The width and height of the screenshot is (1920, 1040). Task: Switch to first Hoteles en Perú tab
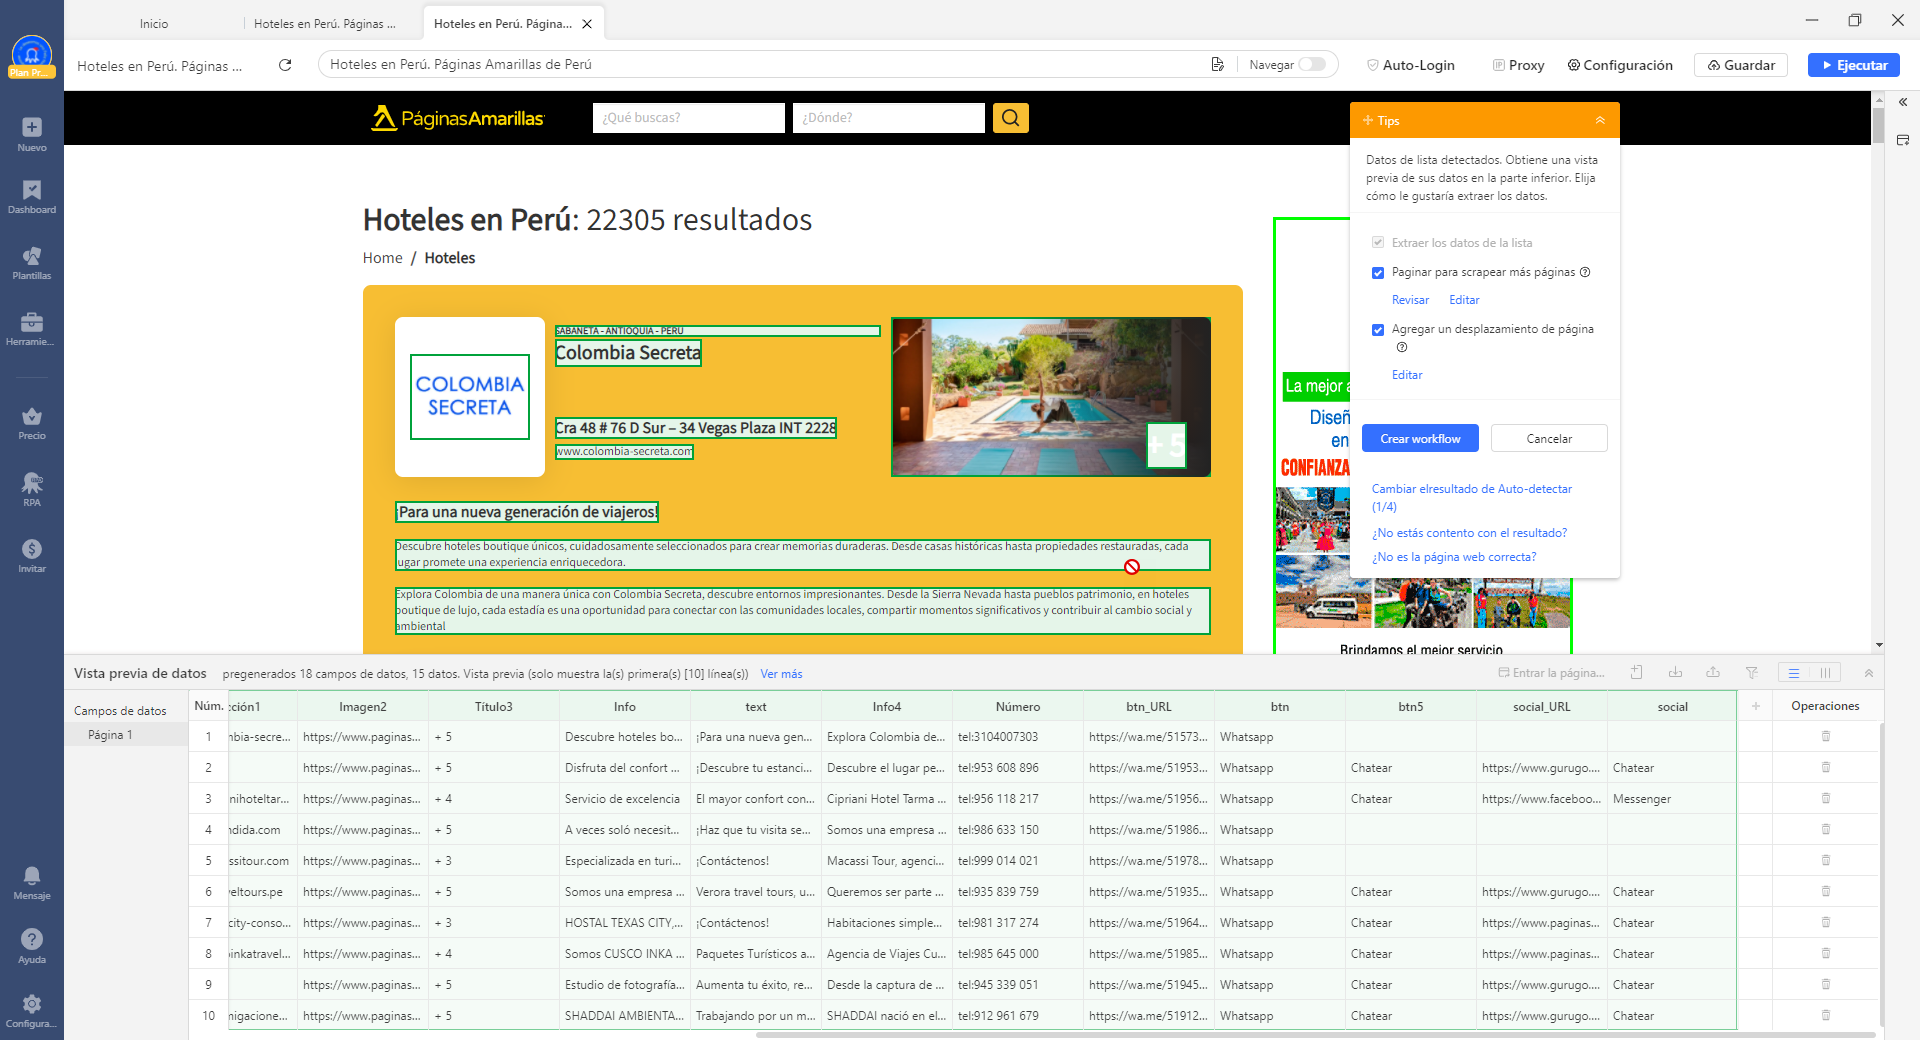(325, 23)
